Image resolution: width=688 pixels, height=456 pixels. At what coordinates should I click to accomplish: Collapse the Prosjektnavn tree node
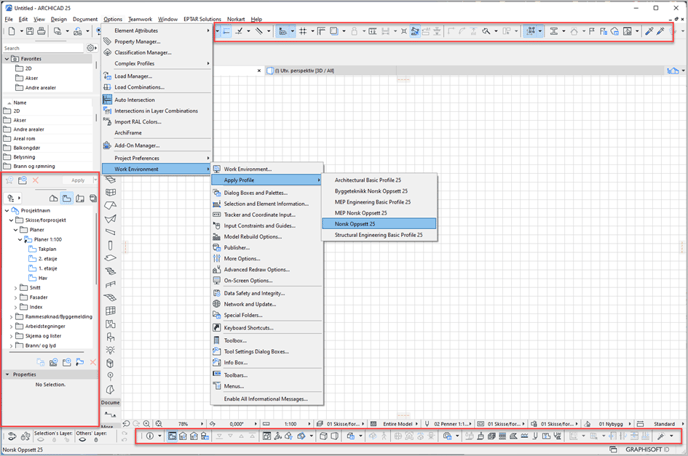coord(7,211)
